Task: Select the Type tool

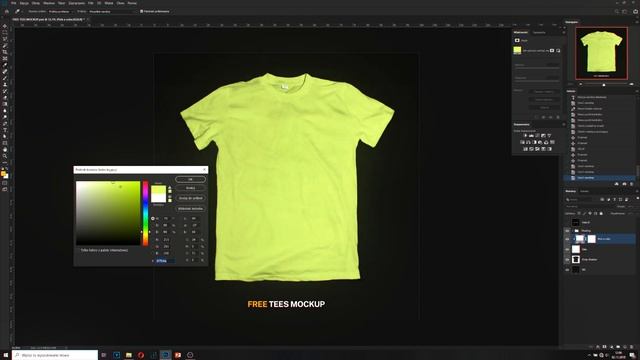Action: click(5, 130)
